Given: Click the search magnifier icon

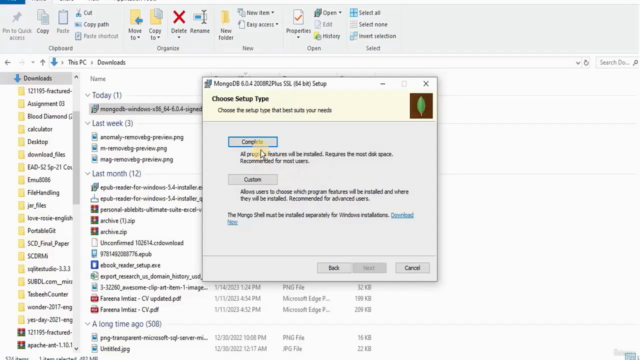Looking at the screenshot, I should [635, 62].
